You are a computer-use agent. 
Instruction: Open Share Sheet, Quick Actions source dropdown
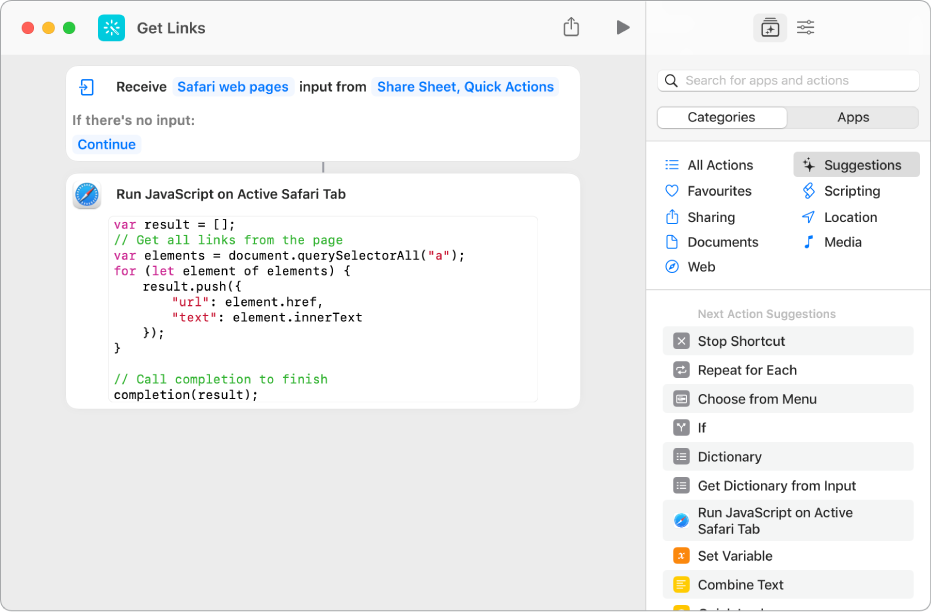pyautogui.click(x=465, y=87)
